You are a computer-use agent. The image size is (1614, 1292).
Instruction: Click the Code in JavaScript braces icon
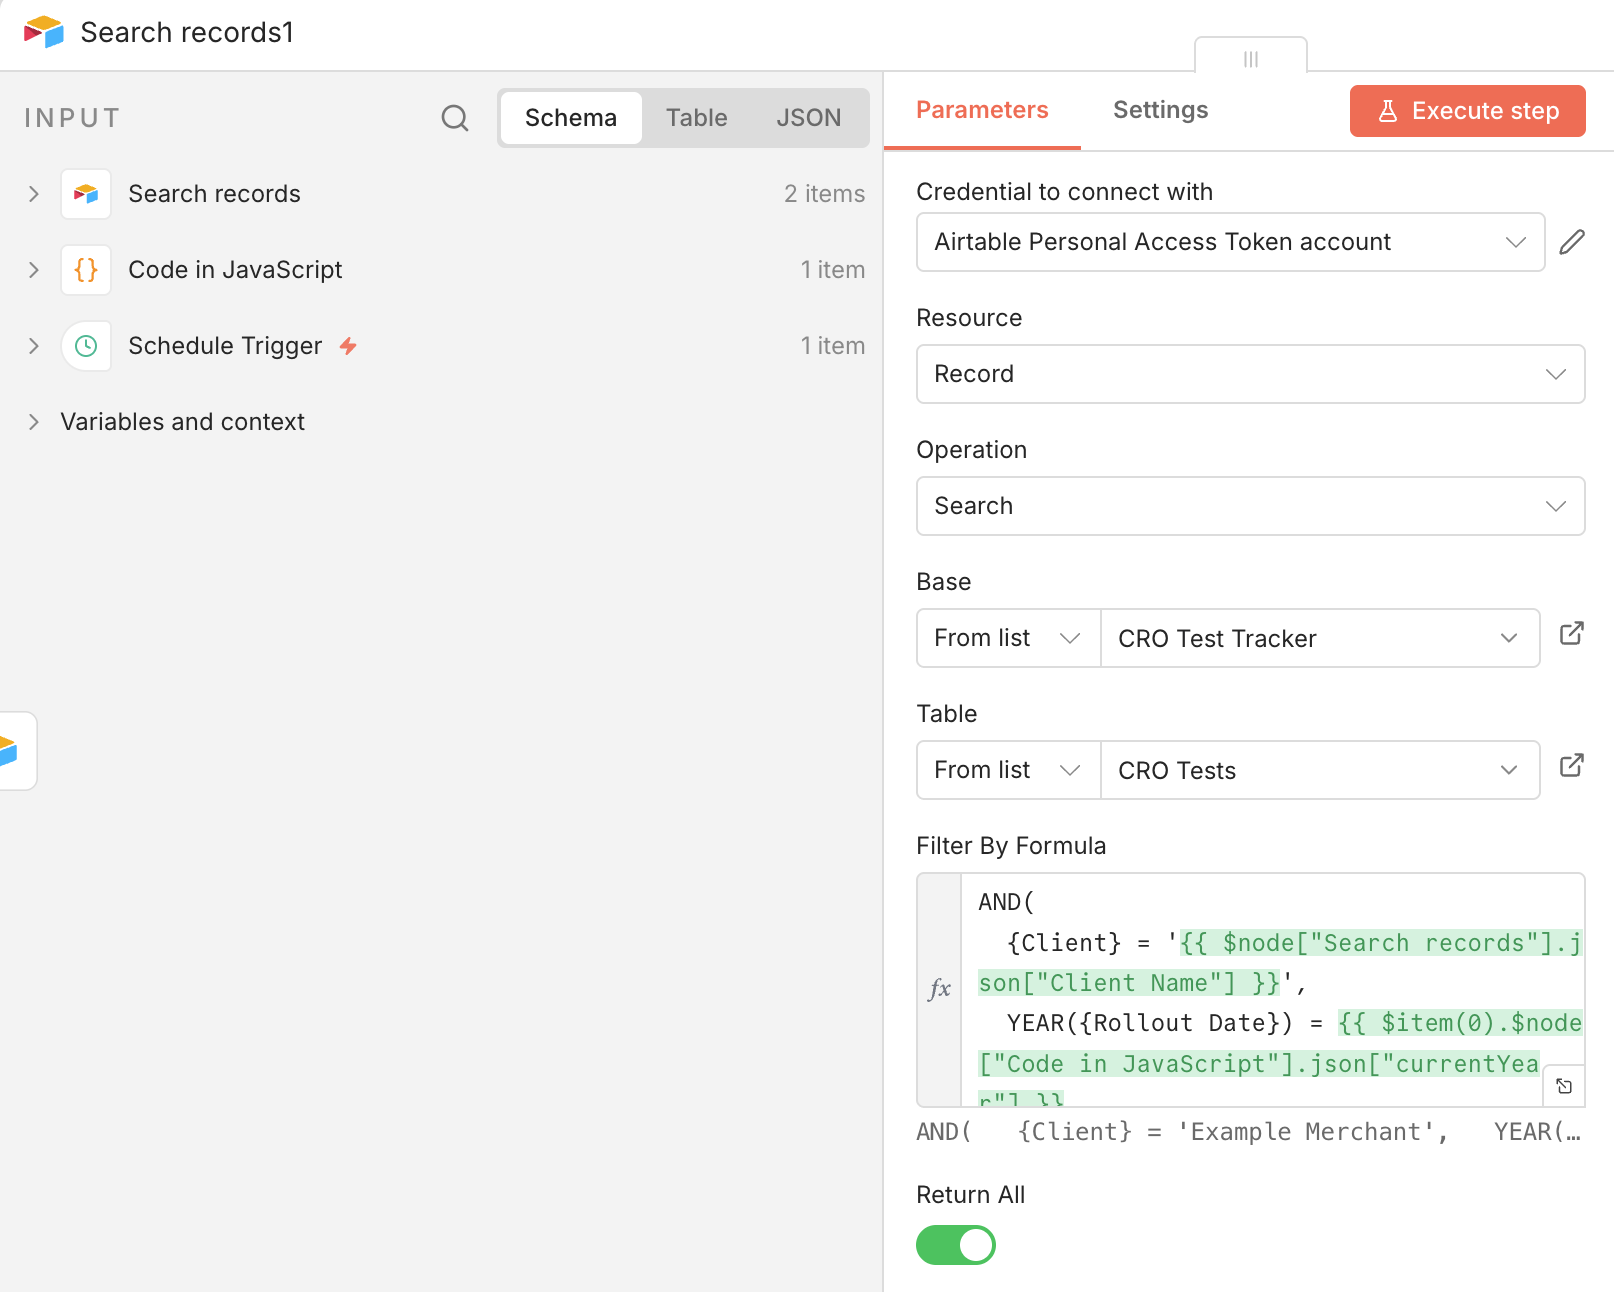click(x=86, y=270)
